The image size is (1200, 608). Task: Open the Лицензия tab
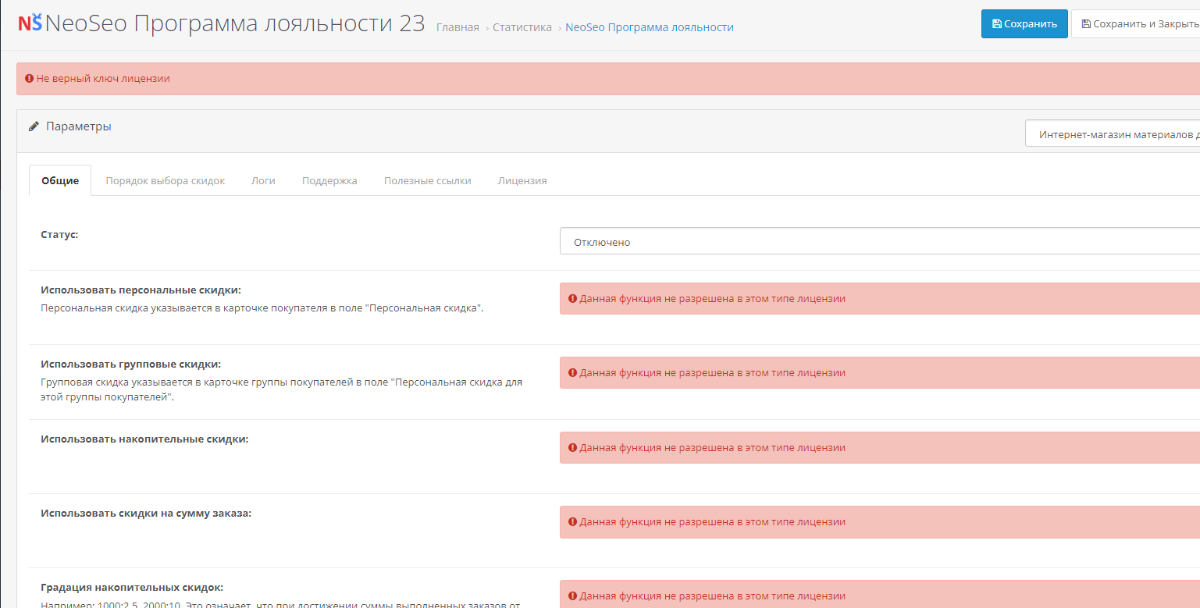click(522, 181)
